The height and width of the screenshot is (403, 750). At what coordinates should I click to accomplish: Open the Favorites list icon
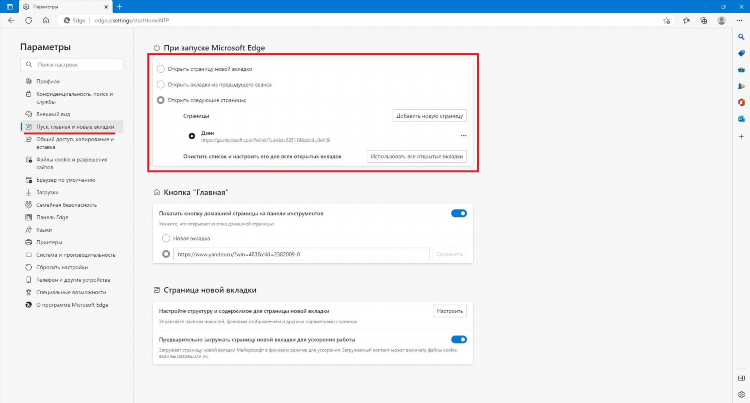pyautogui.click(x=686, y=21)
